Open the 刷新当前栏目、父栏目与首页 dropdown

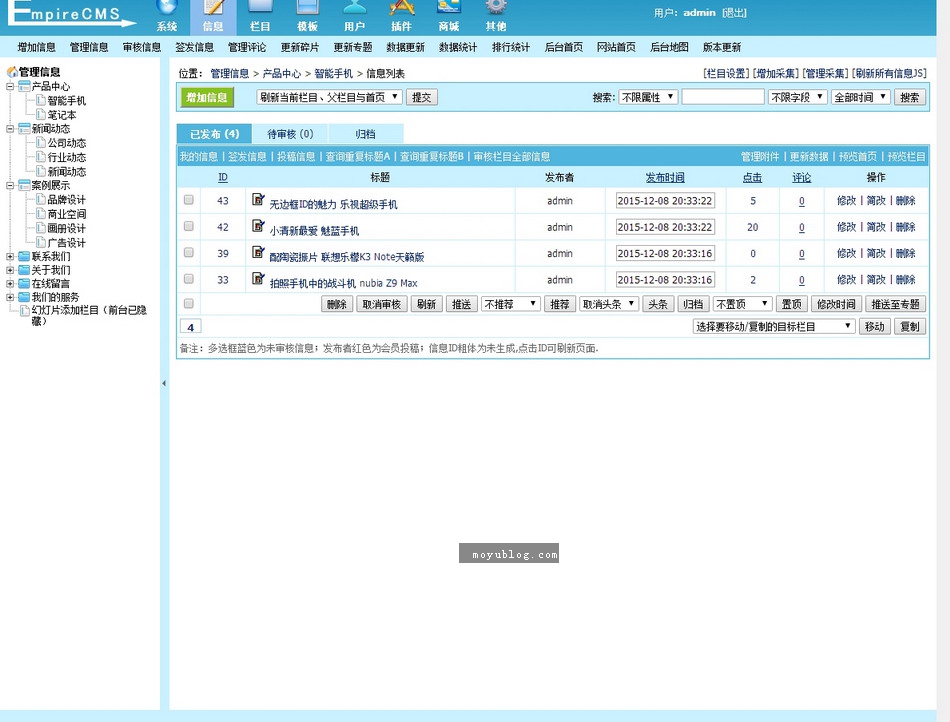[x=329, y=97]
